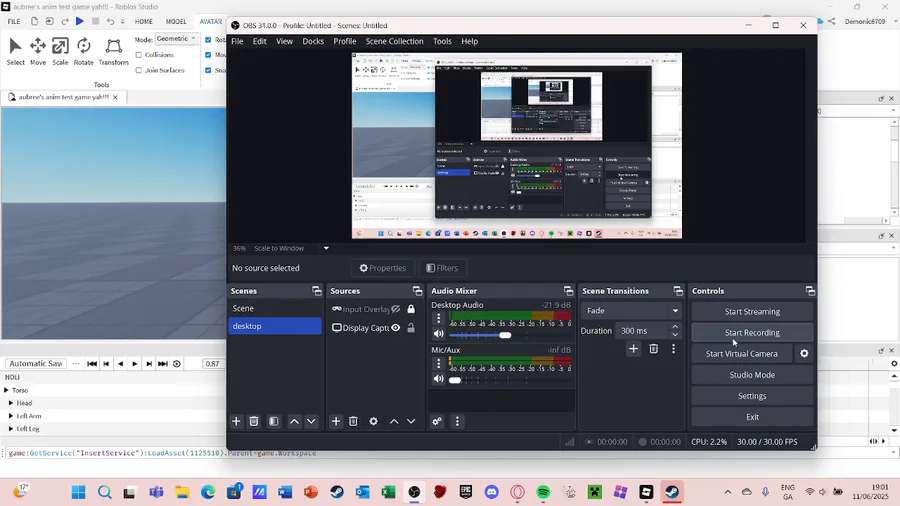Click Start Recording button
The image size is (900, 506).
(752, 333)
